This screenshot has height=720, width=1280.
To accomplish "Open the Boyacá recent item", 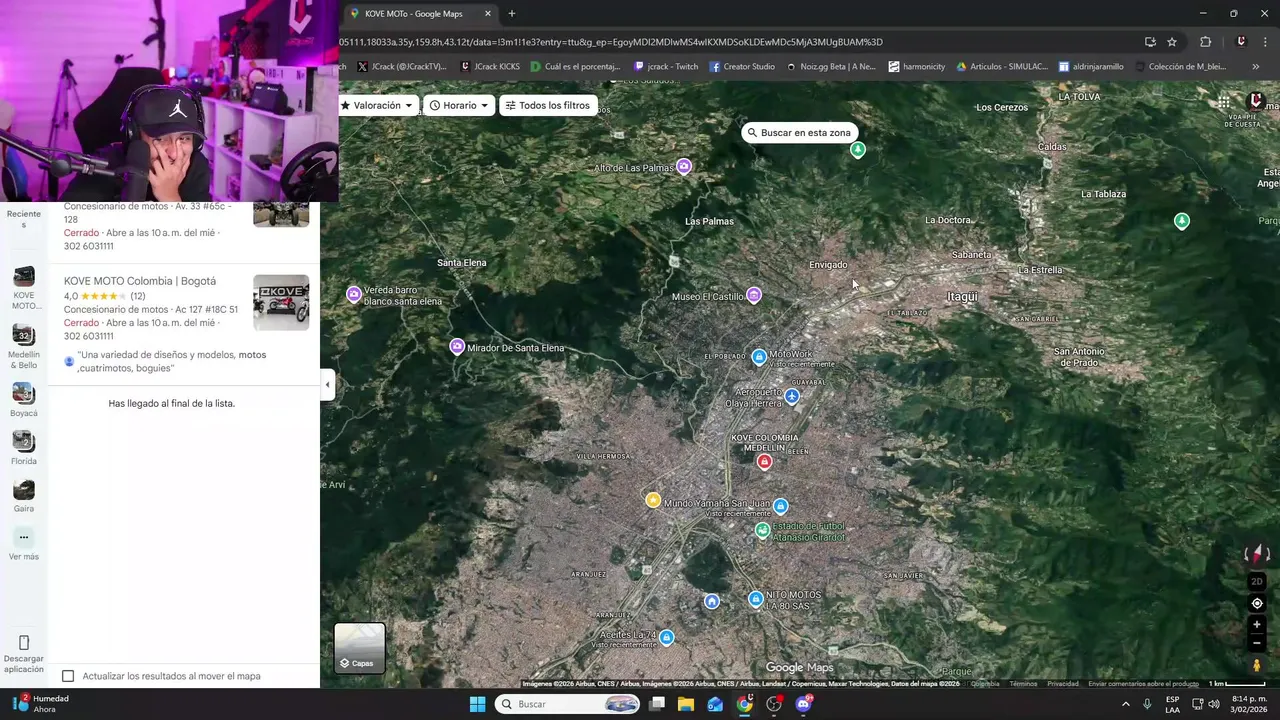I will tap(24, 400).
